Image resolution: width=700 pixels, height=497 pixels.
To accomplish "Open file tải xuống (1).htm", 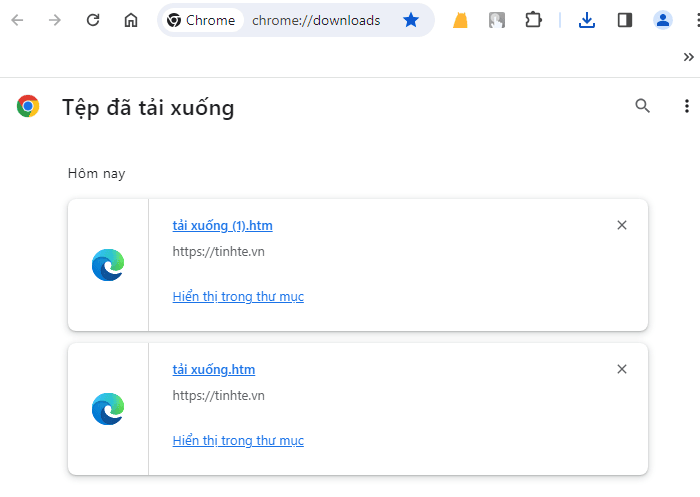I will click(x=222, y=226).
